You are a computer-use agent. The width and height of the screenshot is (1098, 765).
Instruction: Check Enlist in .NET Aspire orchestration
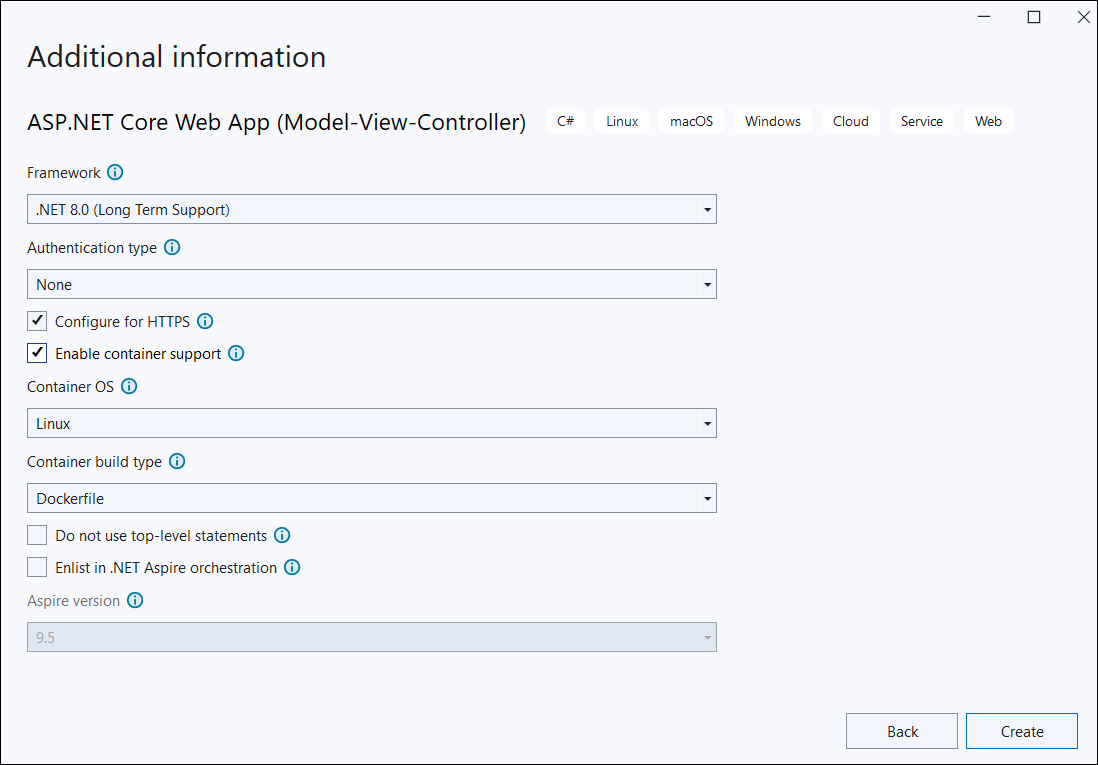tap(37, 567)
